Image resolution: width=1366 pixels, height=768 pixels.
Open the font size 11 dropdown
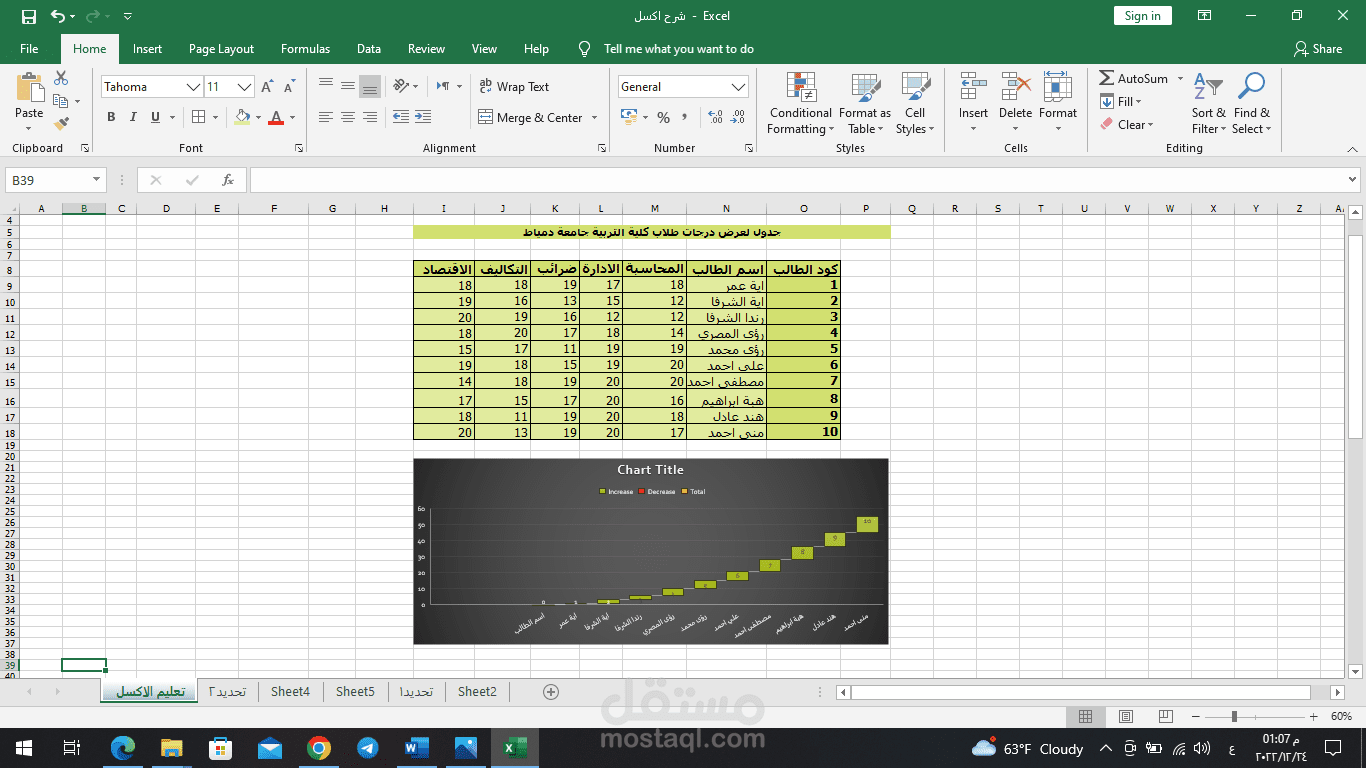point(244,87)
